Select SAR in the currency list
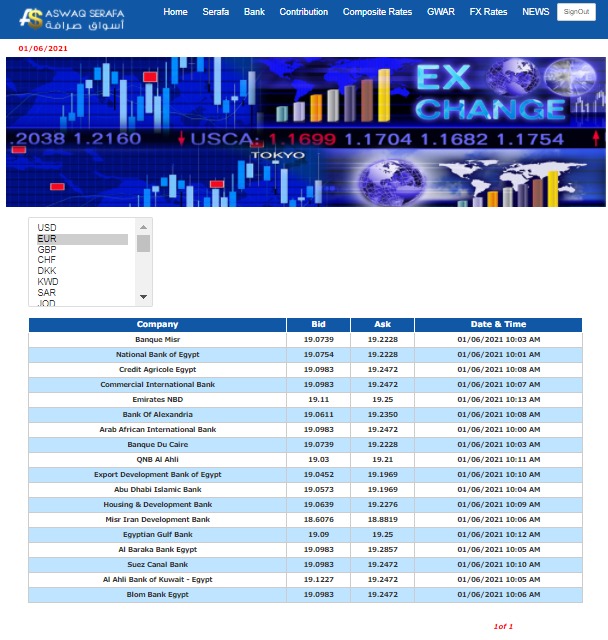Image resolution: width=608 pixels, height=640 pixels. [82, 293]
